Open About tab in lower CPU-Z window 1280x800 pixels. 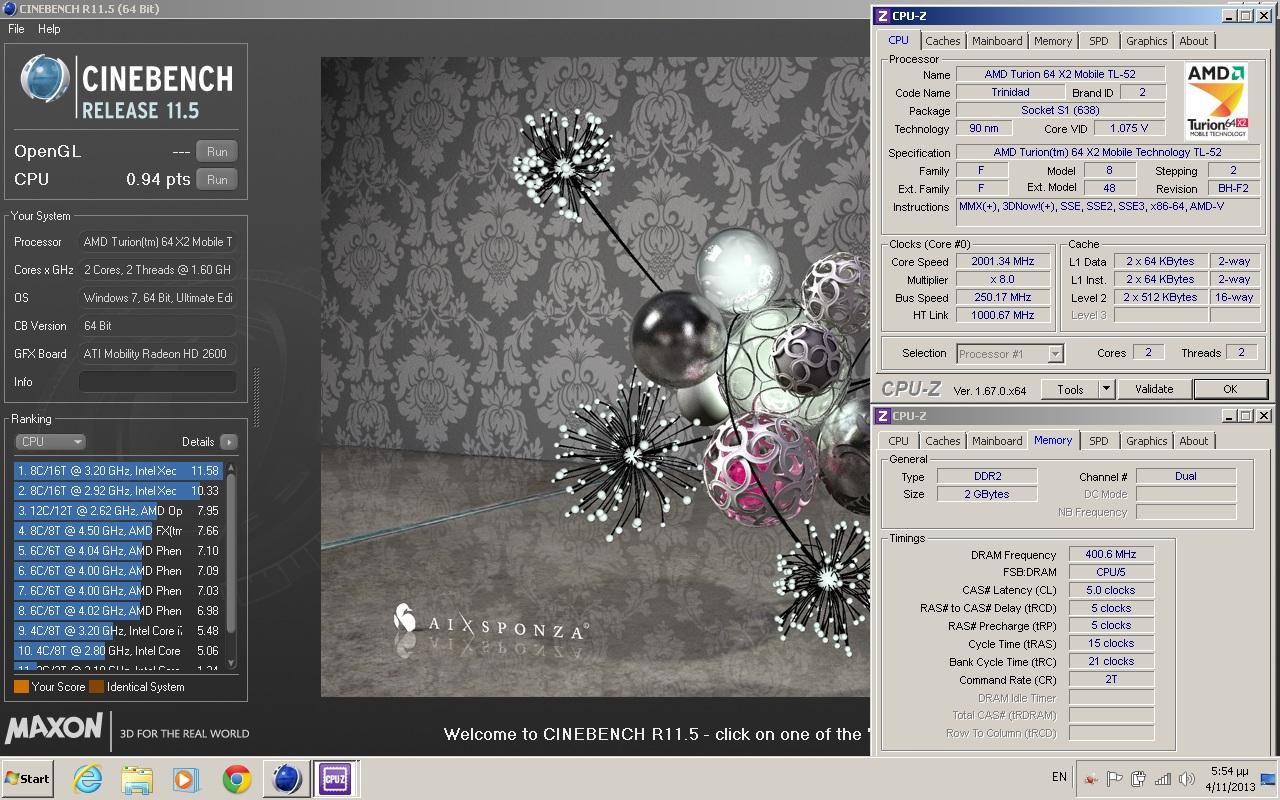1194,441
